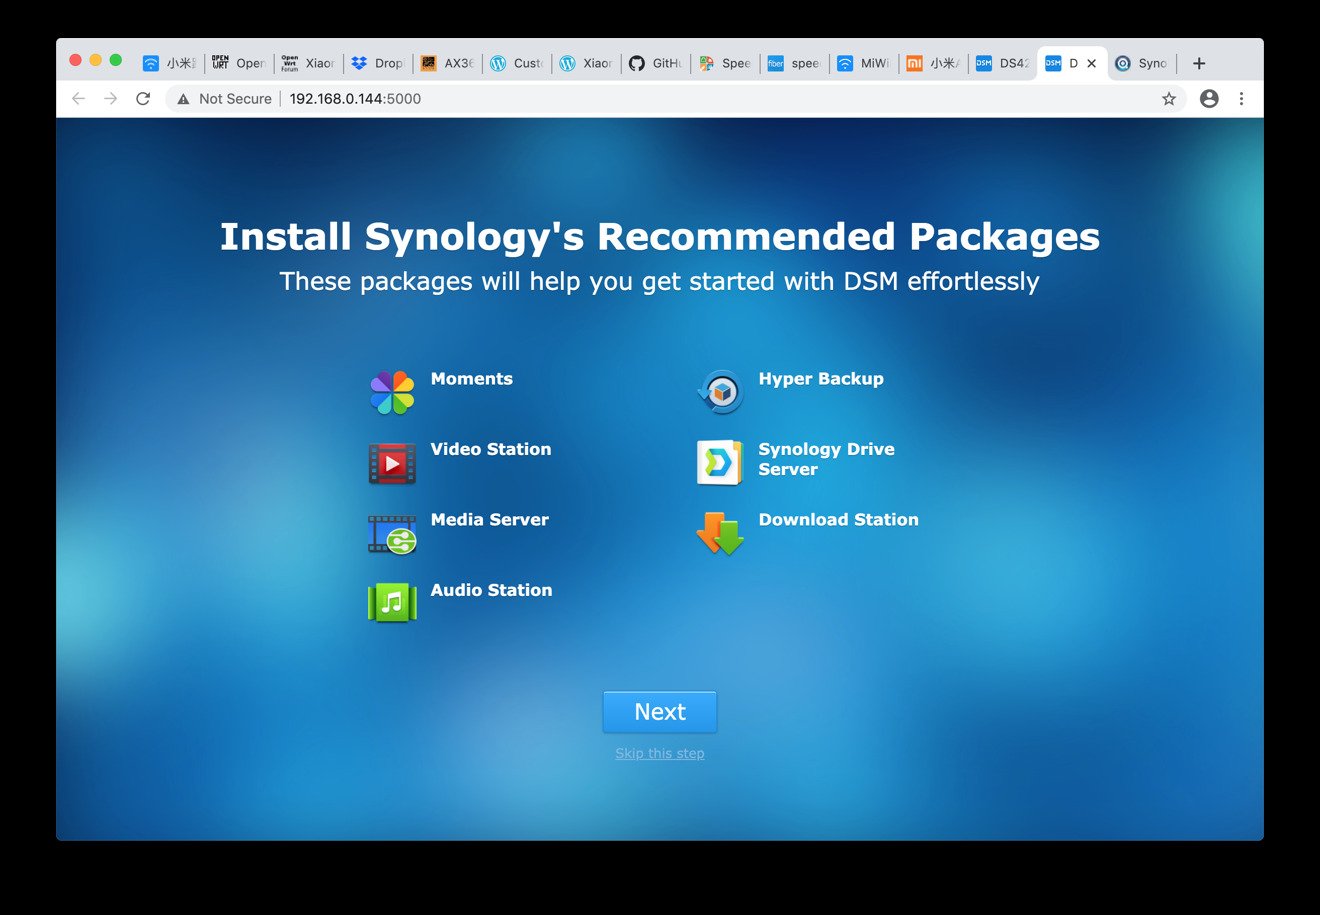The width and height of the screenshot is (1320, 915).
Task: Reload the page with the refresh icon
Action: (x=143, y=99)
